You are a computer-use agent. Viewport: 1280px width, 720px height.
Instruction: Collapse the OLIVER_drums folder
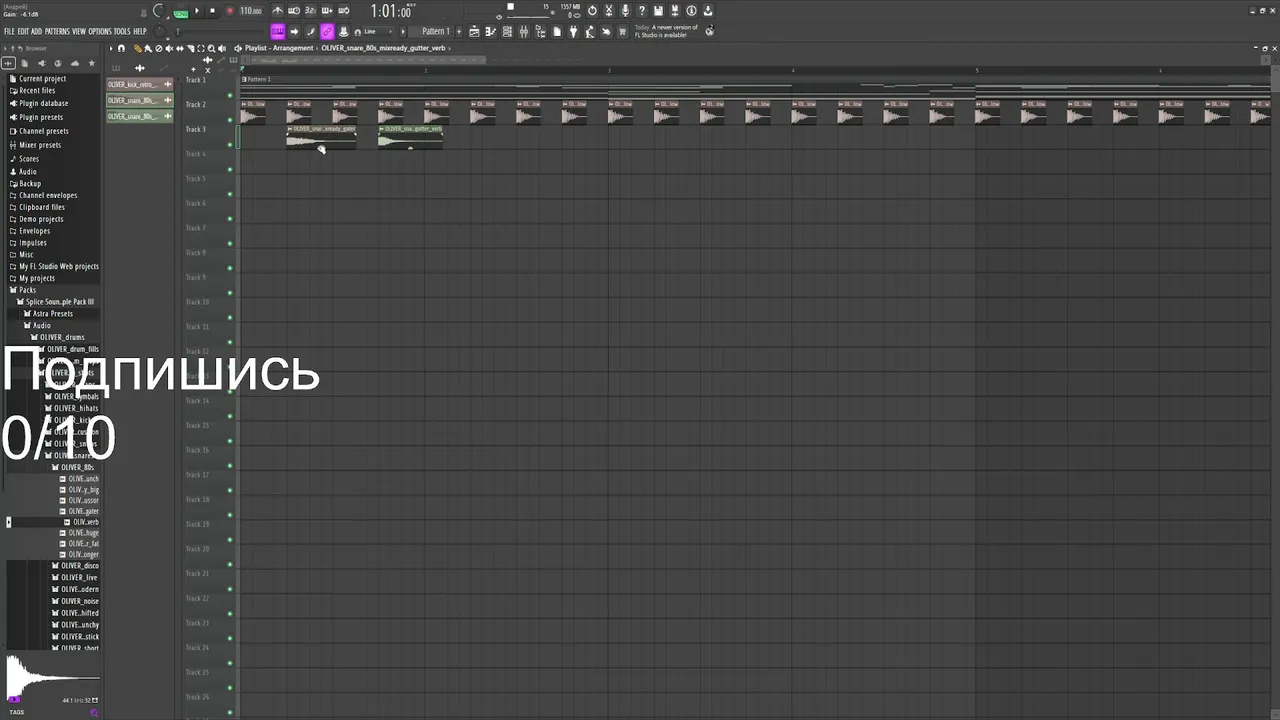pyautogui.click(x=59, y=337)
